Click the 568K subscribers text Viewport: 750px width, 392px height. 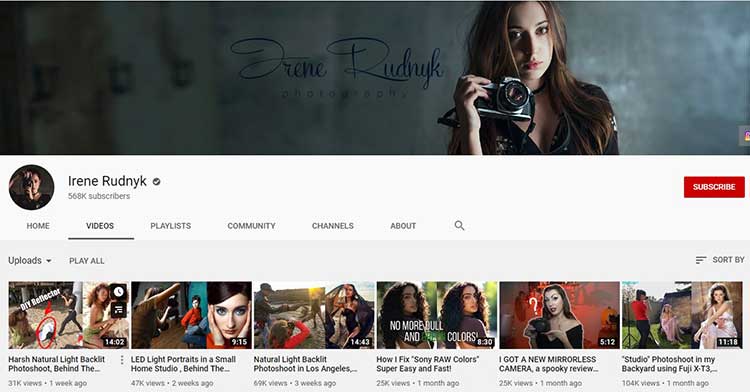point(99,196)
